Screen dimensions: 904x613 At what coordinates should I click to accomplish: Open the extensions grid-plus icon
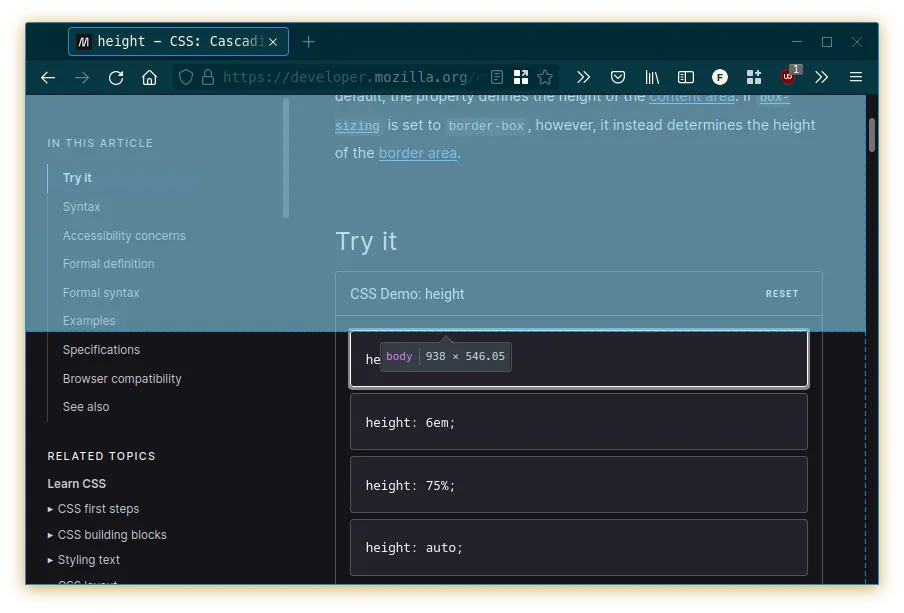click(x=754, y=77)
